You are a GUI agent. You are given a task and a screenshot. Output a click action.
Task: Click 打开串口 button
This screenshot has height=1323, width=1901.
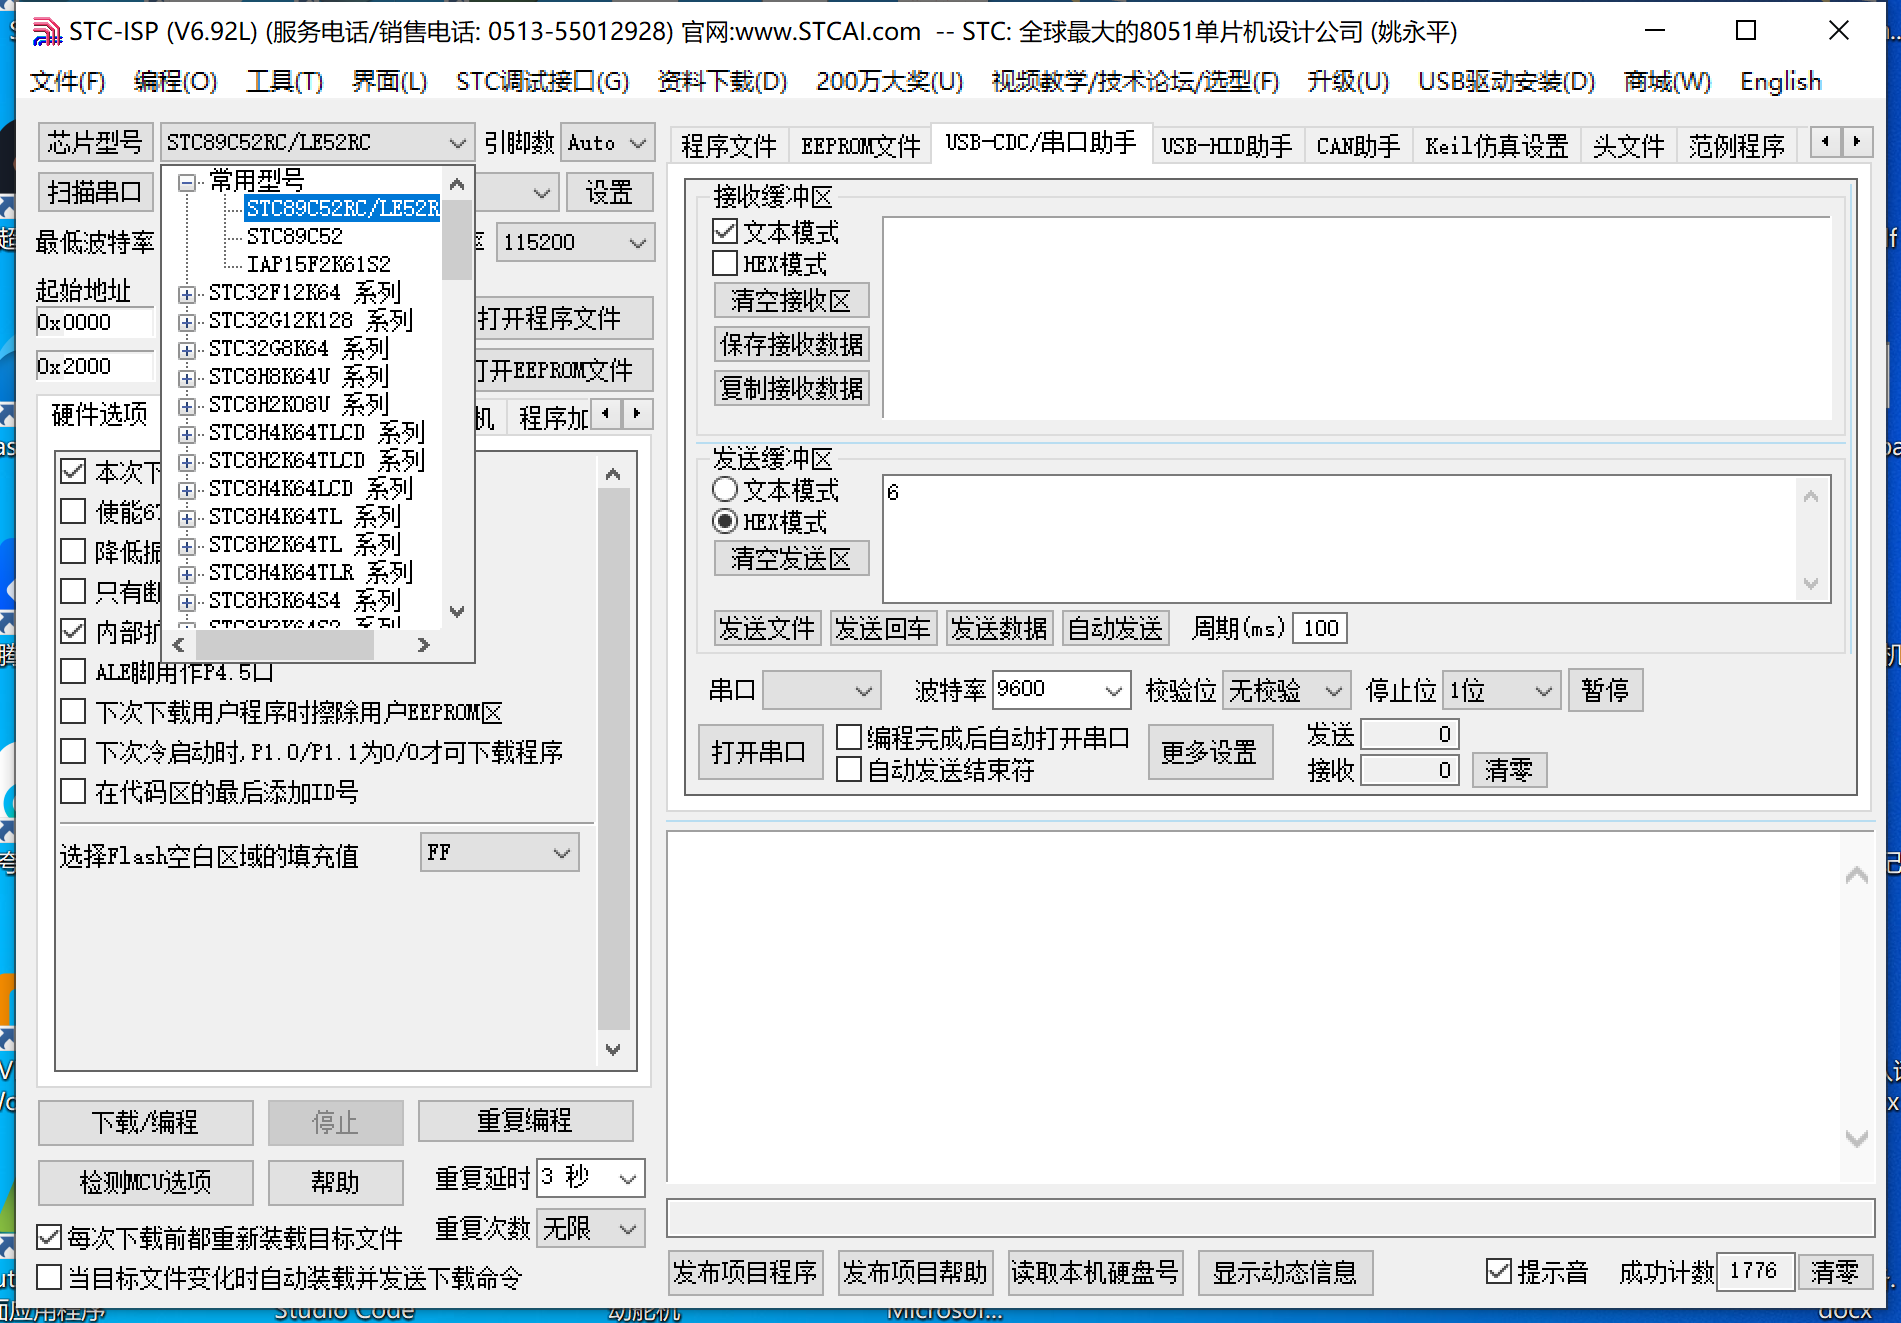pyautogui.click(x=759, y=752)
